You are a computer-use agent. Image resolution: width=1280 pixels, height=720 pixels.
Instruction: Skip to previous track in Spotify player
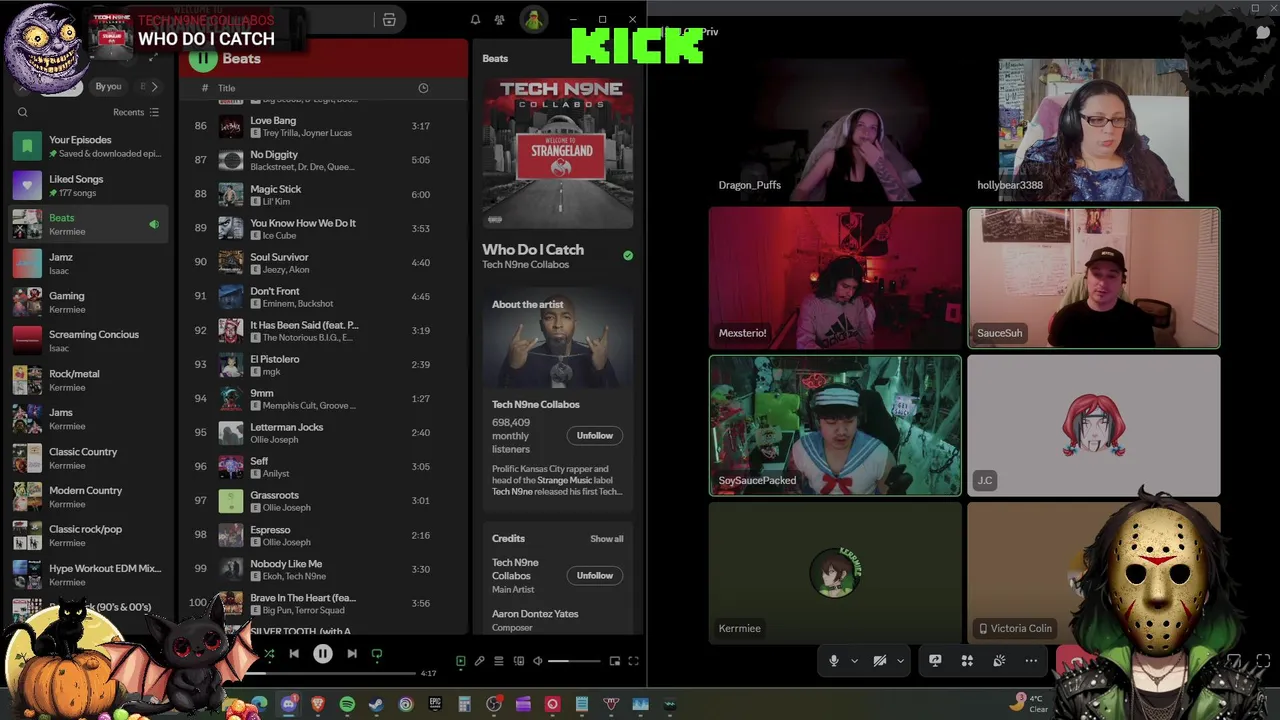[294, 654]
